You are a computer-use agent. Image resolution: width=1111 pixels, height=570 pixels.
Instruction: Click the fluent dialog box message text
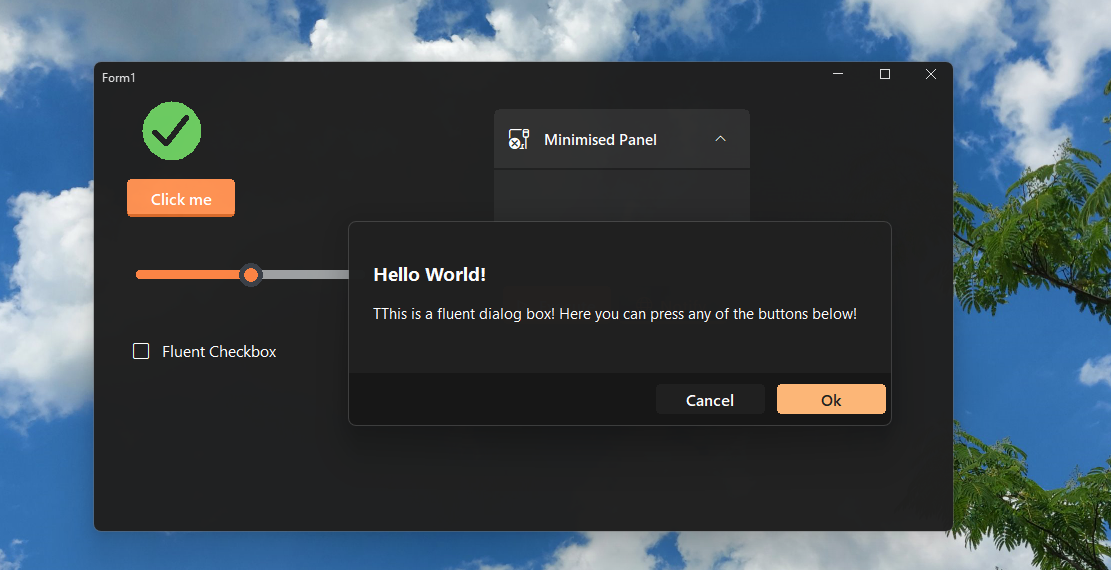(x=615, y=313)
